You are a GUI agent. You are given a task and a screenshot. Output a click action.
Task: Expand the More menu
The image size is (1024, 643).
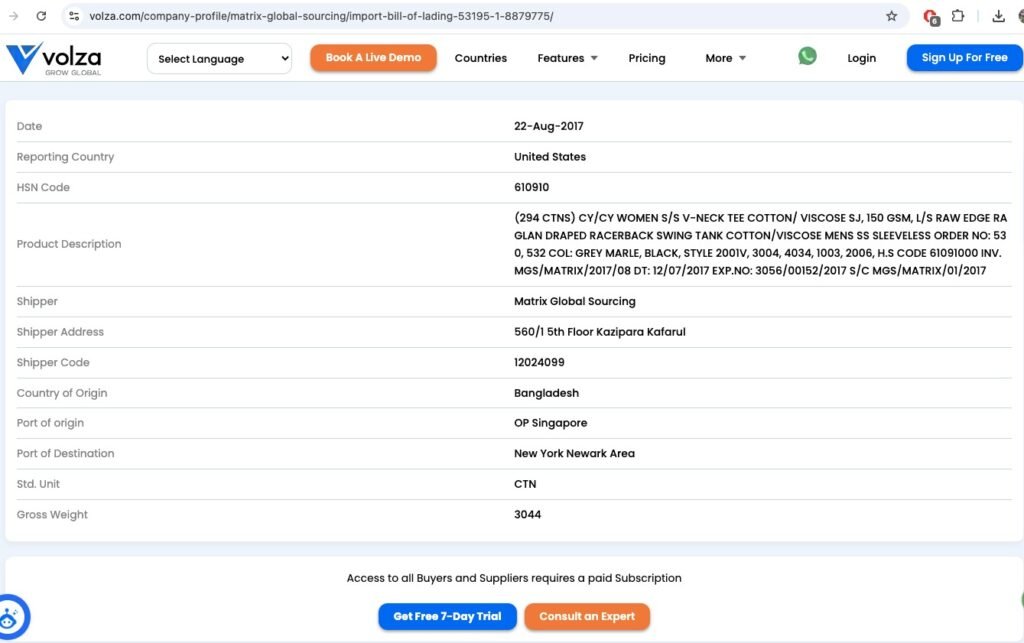click(725, 58)
